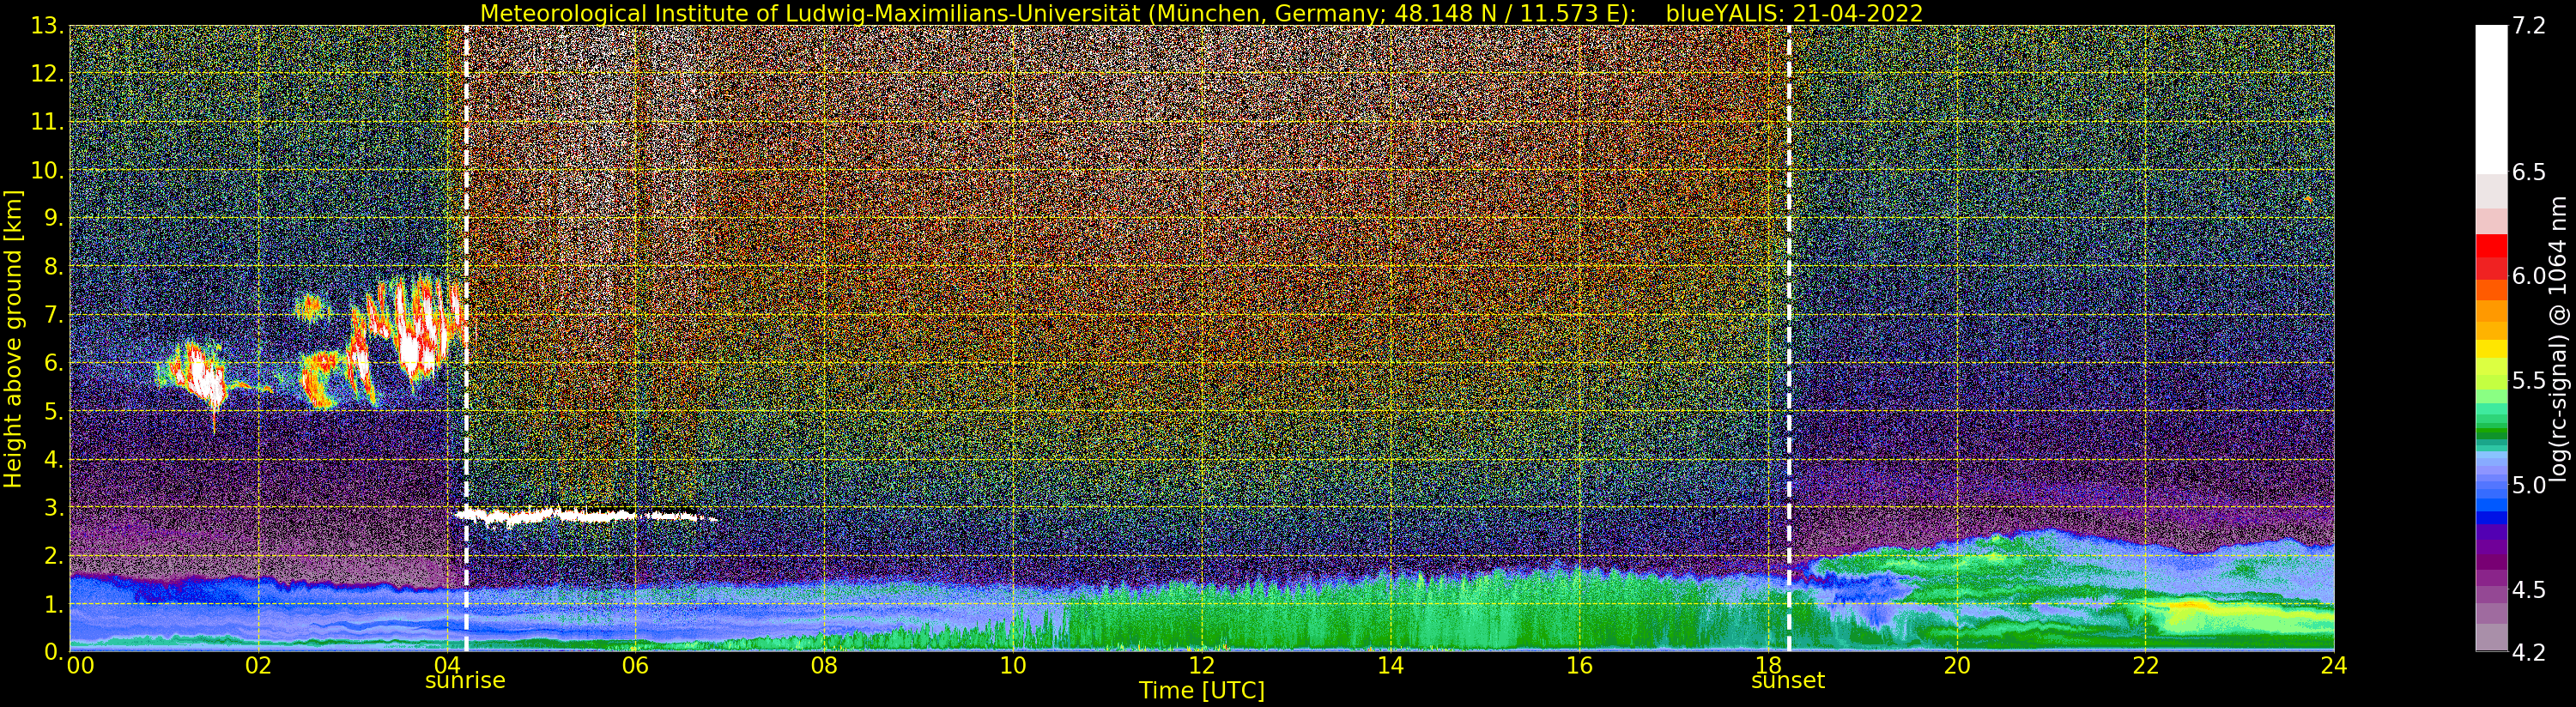Click the '7.' tick on the height axis
2576x707 pixels.
53,315
